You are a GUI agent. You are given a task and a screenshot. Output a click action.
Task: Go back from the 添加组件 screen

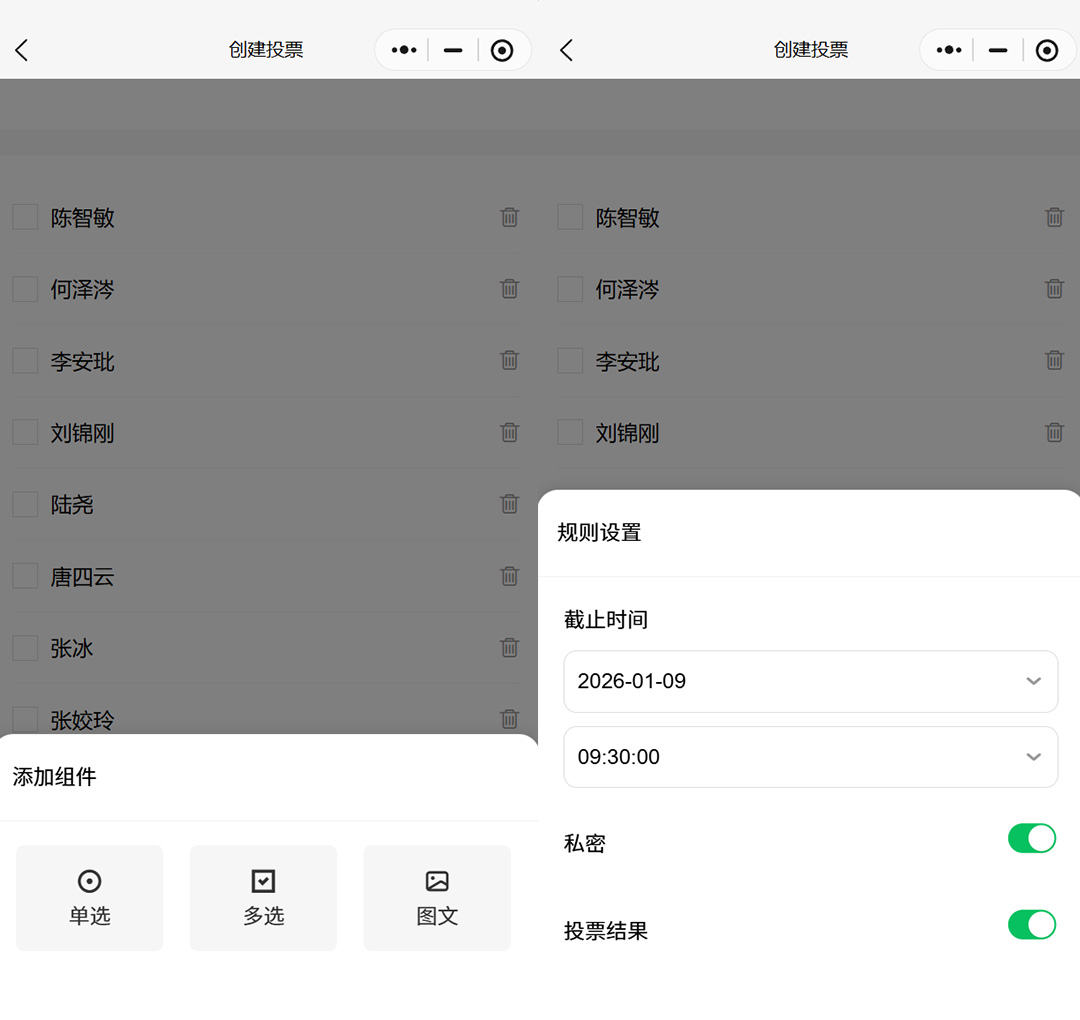[22, 50]
